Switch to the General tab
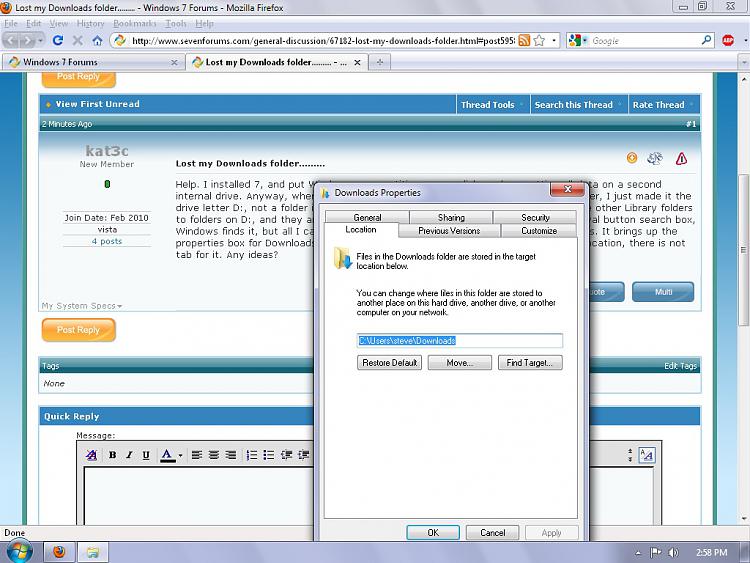 point(367,217)
